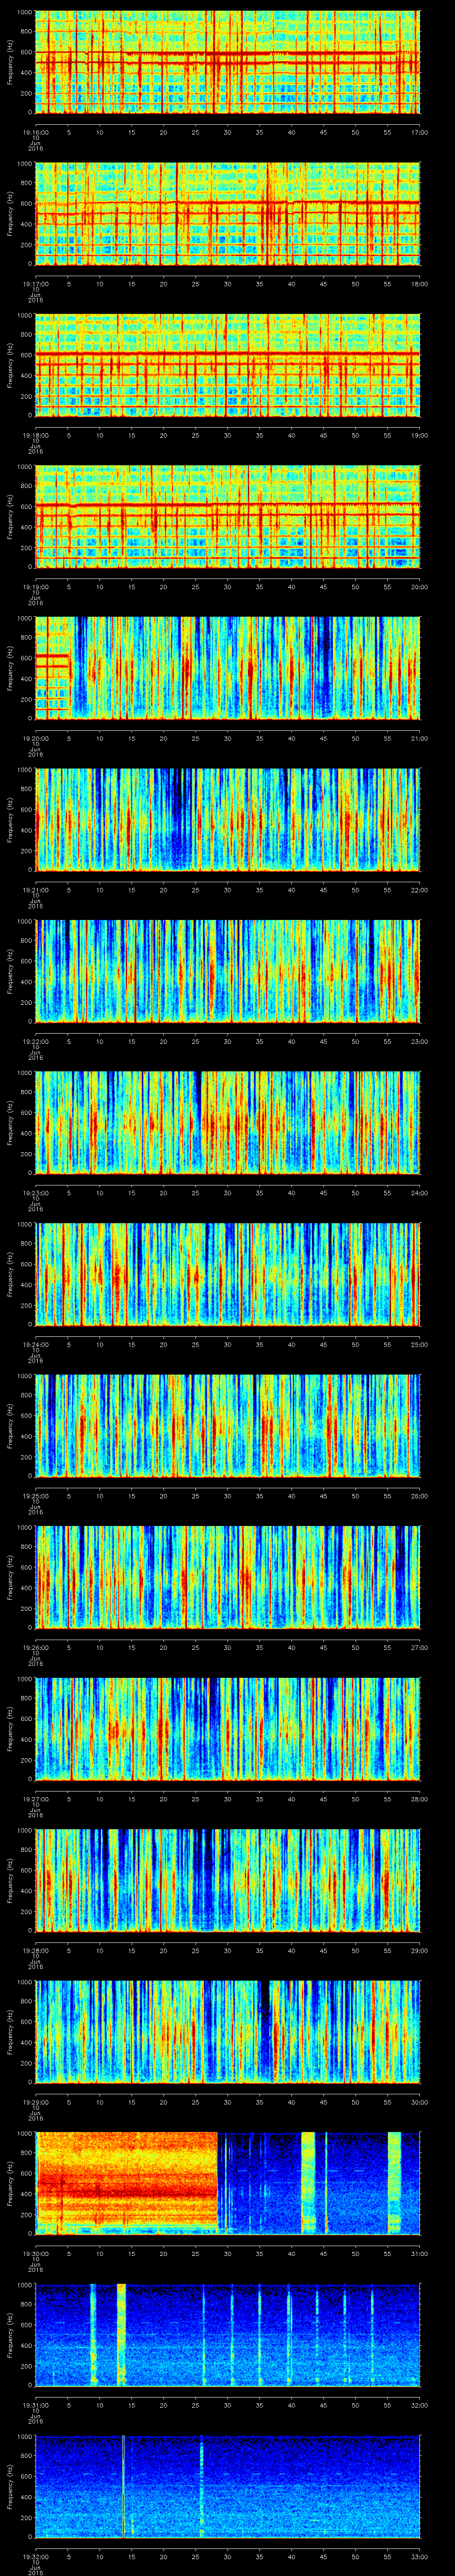Click the '19:16:00' start time label
The height and width of the screenshot is (2576, 455).
36,131
